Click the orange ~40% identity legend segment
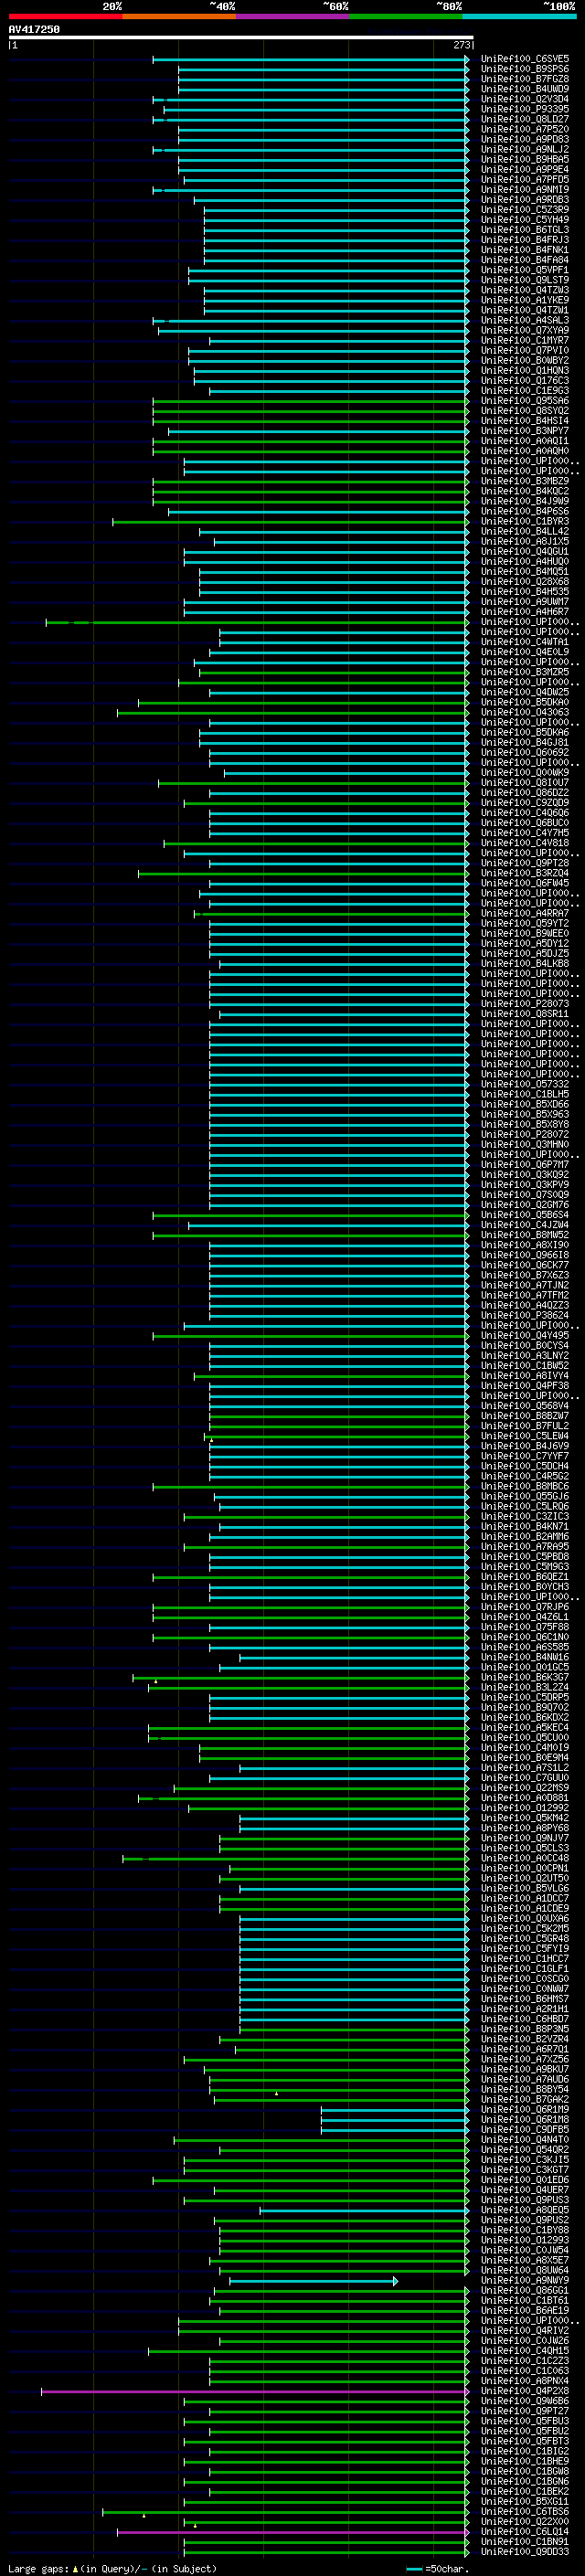 (179, 16)
